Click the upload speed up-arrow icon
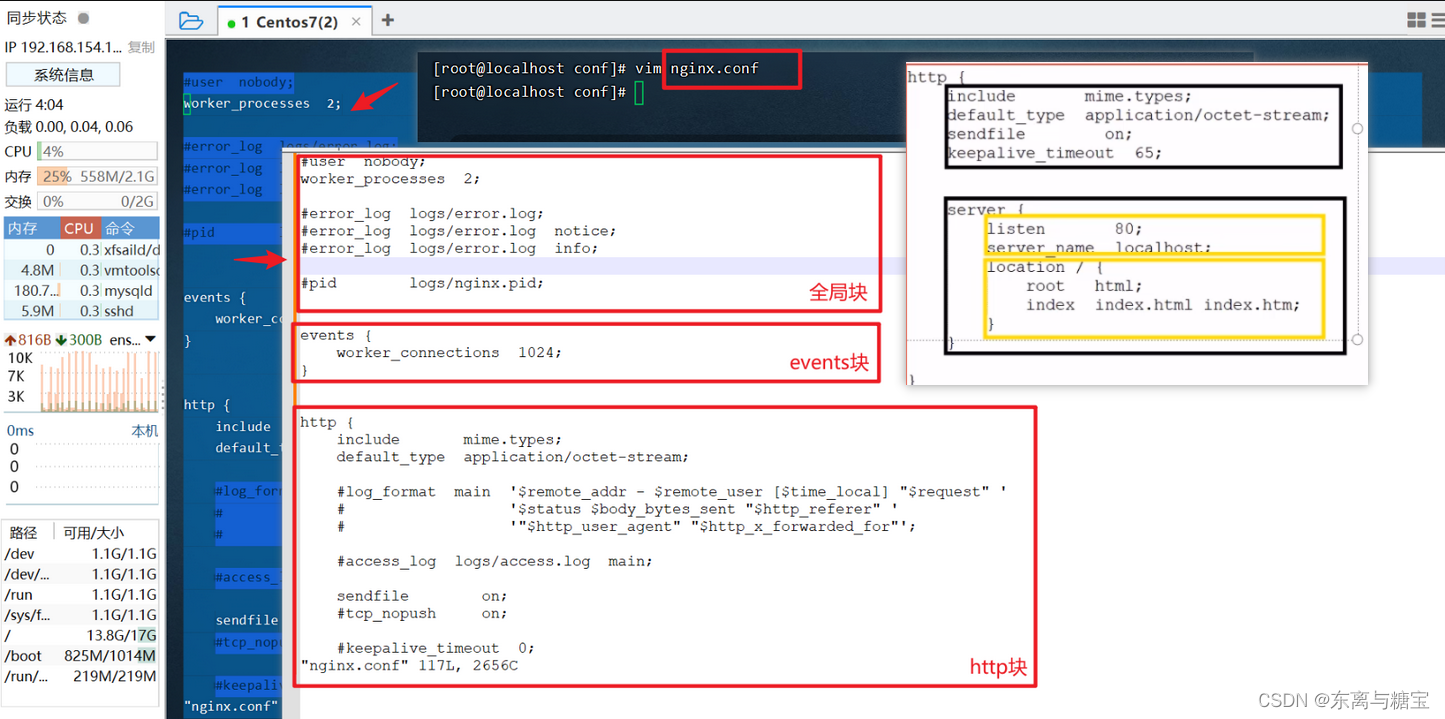The width and height of the screenshot is (1445, 719). 11,340
